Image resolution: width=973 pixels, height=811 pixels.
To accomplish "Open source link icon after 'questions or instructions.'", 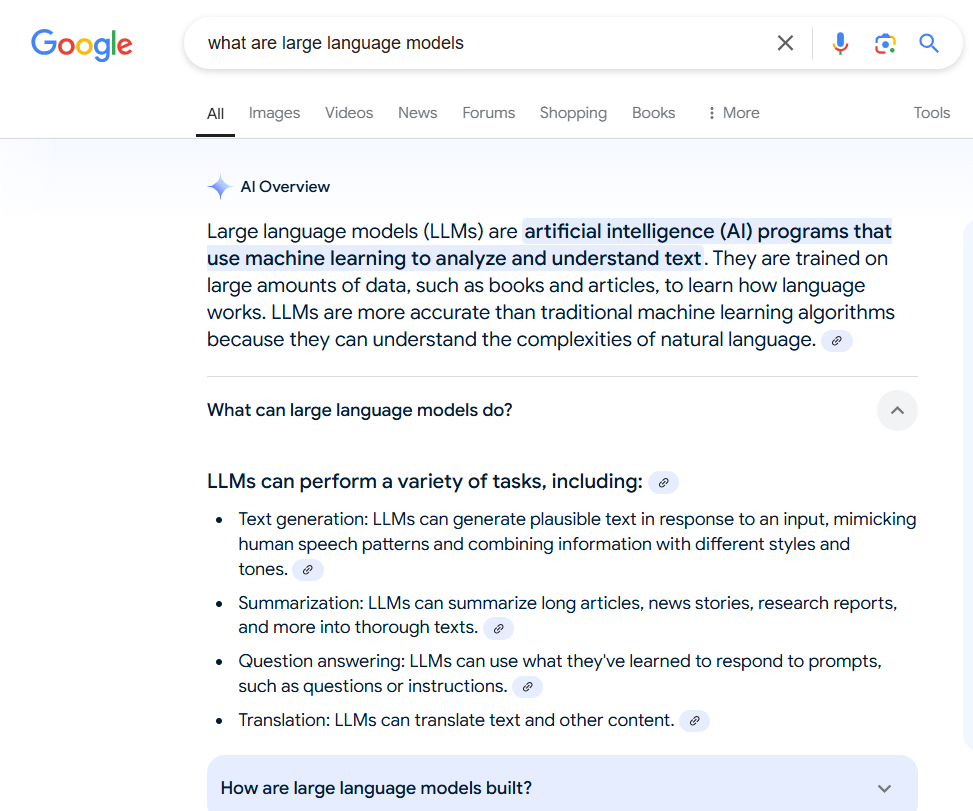I will [527, 687].
